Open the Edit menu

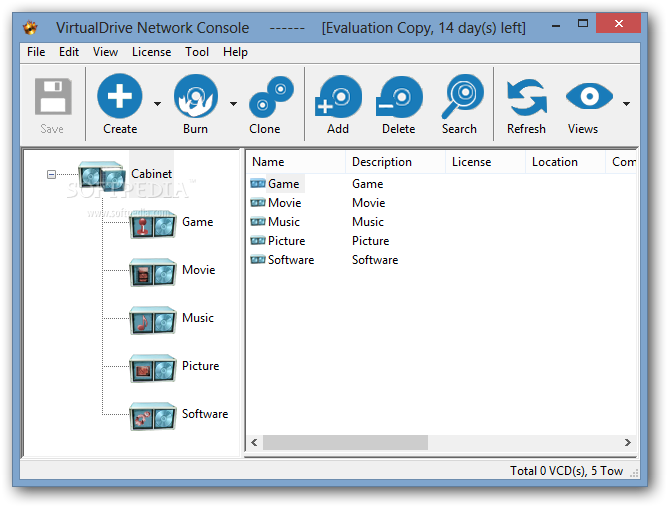(69, 52)
